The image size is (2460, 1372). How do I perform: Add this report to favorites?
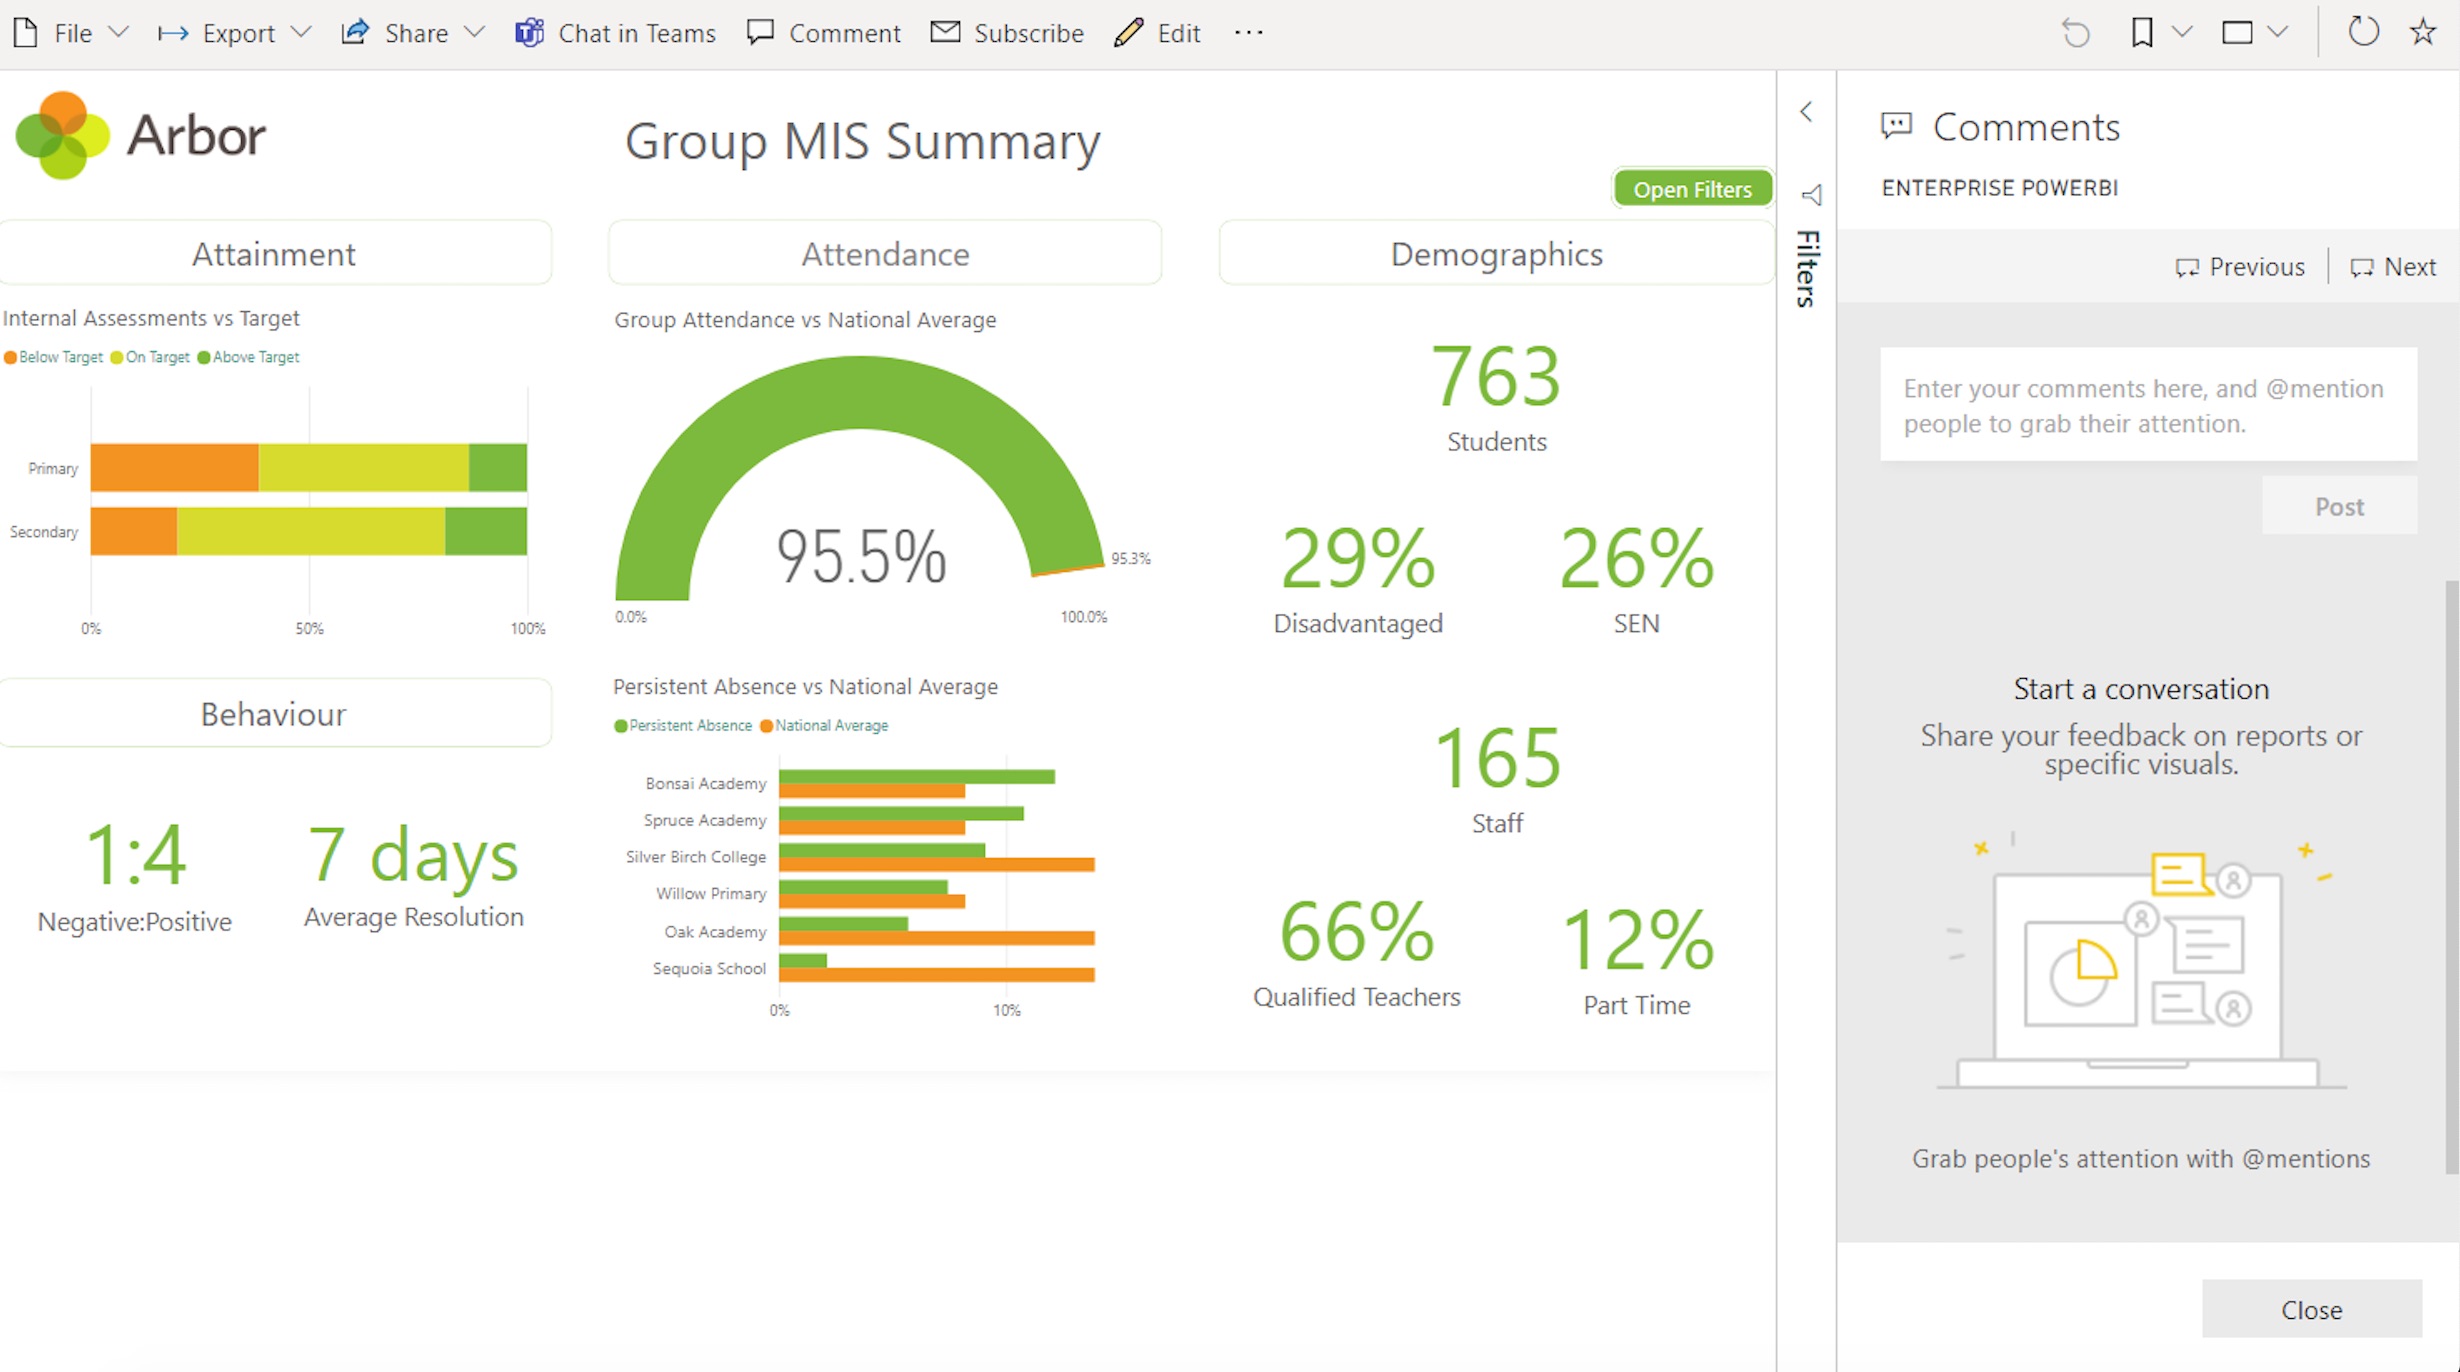click(2424, 32)
